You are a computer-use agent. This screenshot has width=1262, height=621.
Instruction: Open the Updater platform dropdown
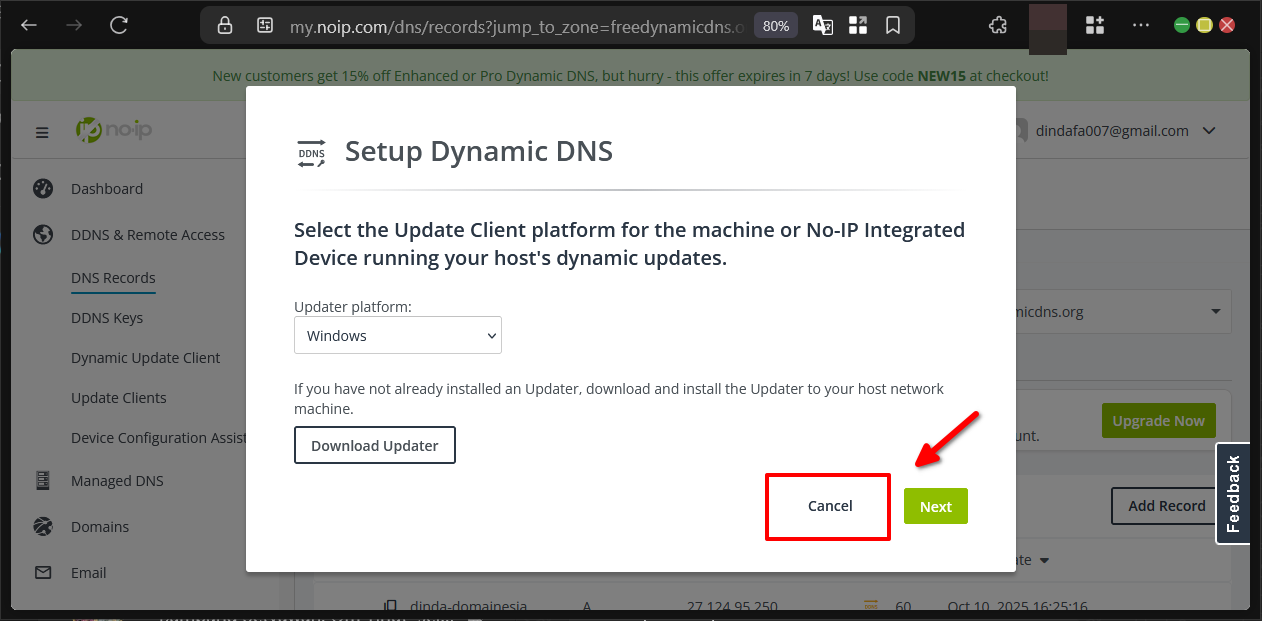pyautogui.click(x=397, y=335)
